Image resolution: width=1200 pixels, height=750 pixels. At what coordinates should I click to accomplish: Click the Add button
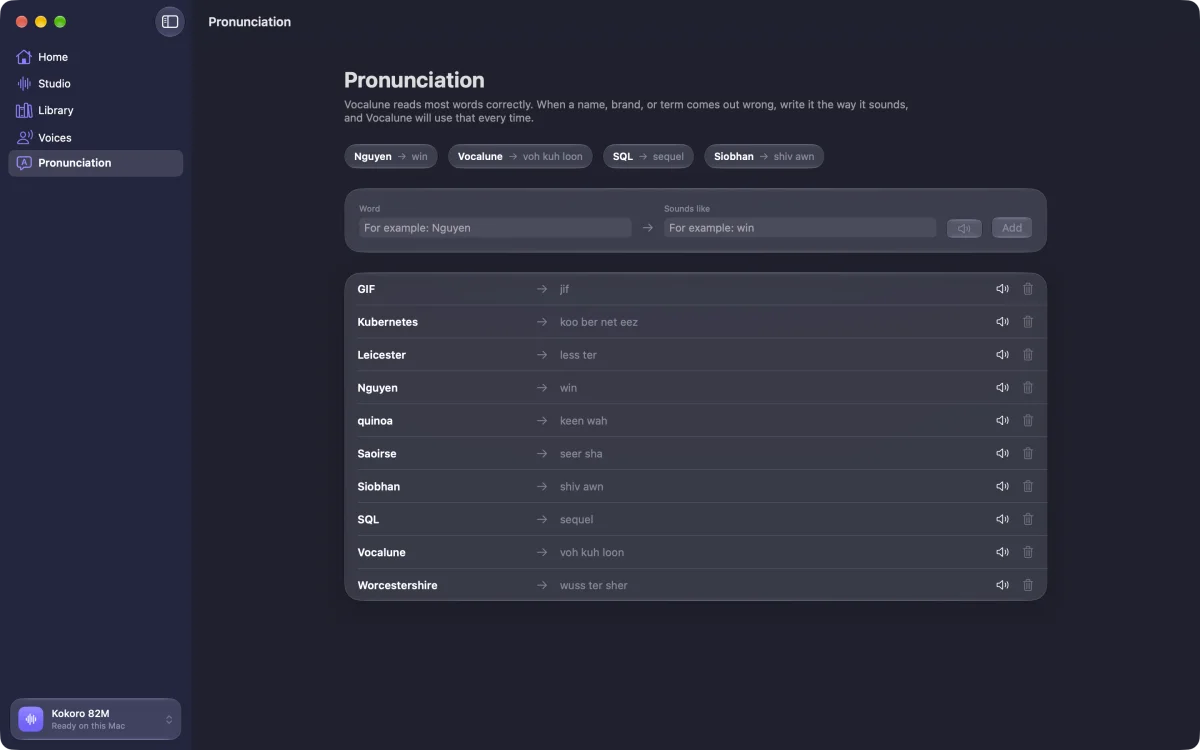pos(1012,228)
